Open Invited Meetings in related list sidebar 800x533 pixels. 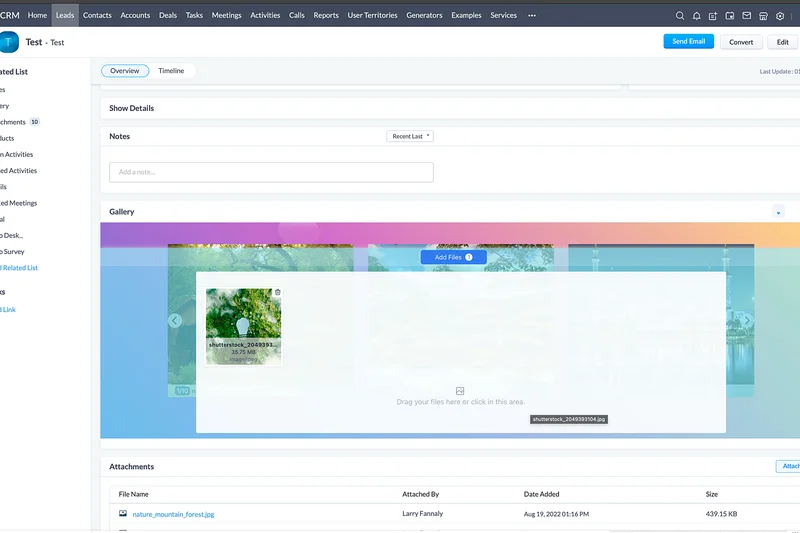(19, 203)
